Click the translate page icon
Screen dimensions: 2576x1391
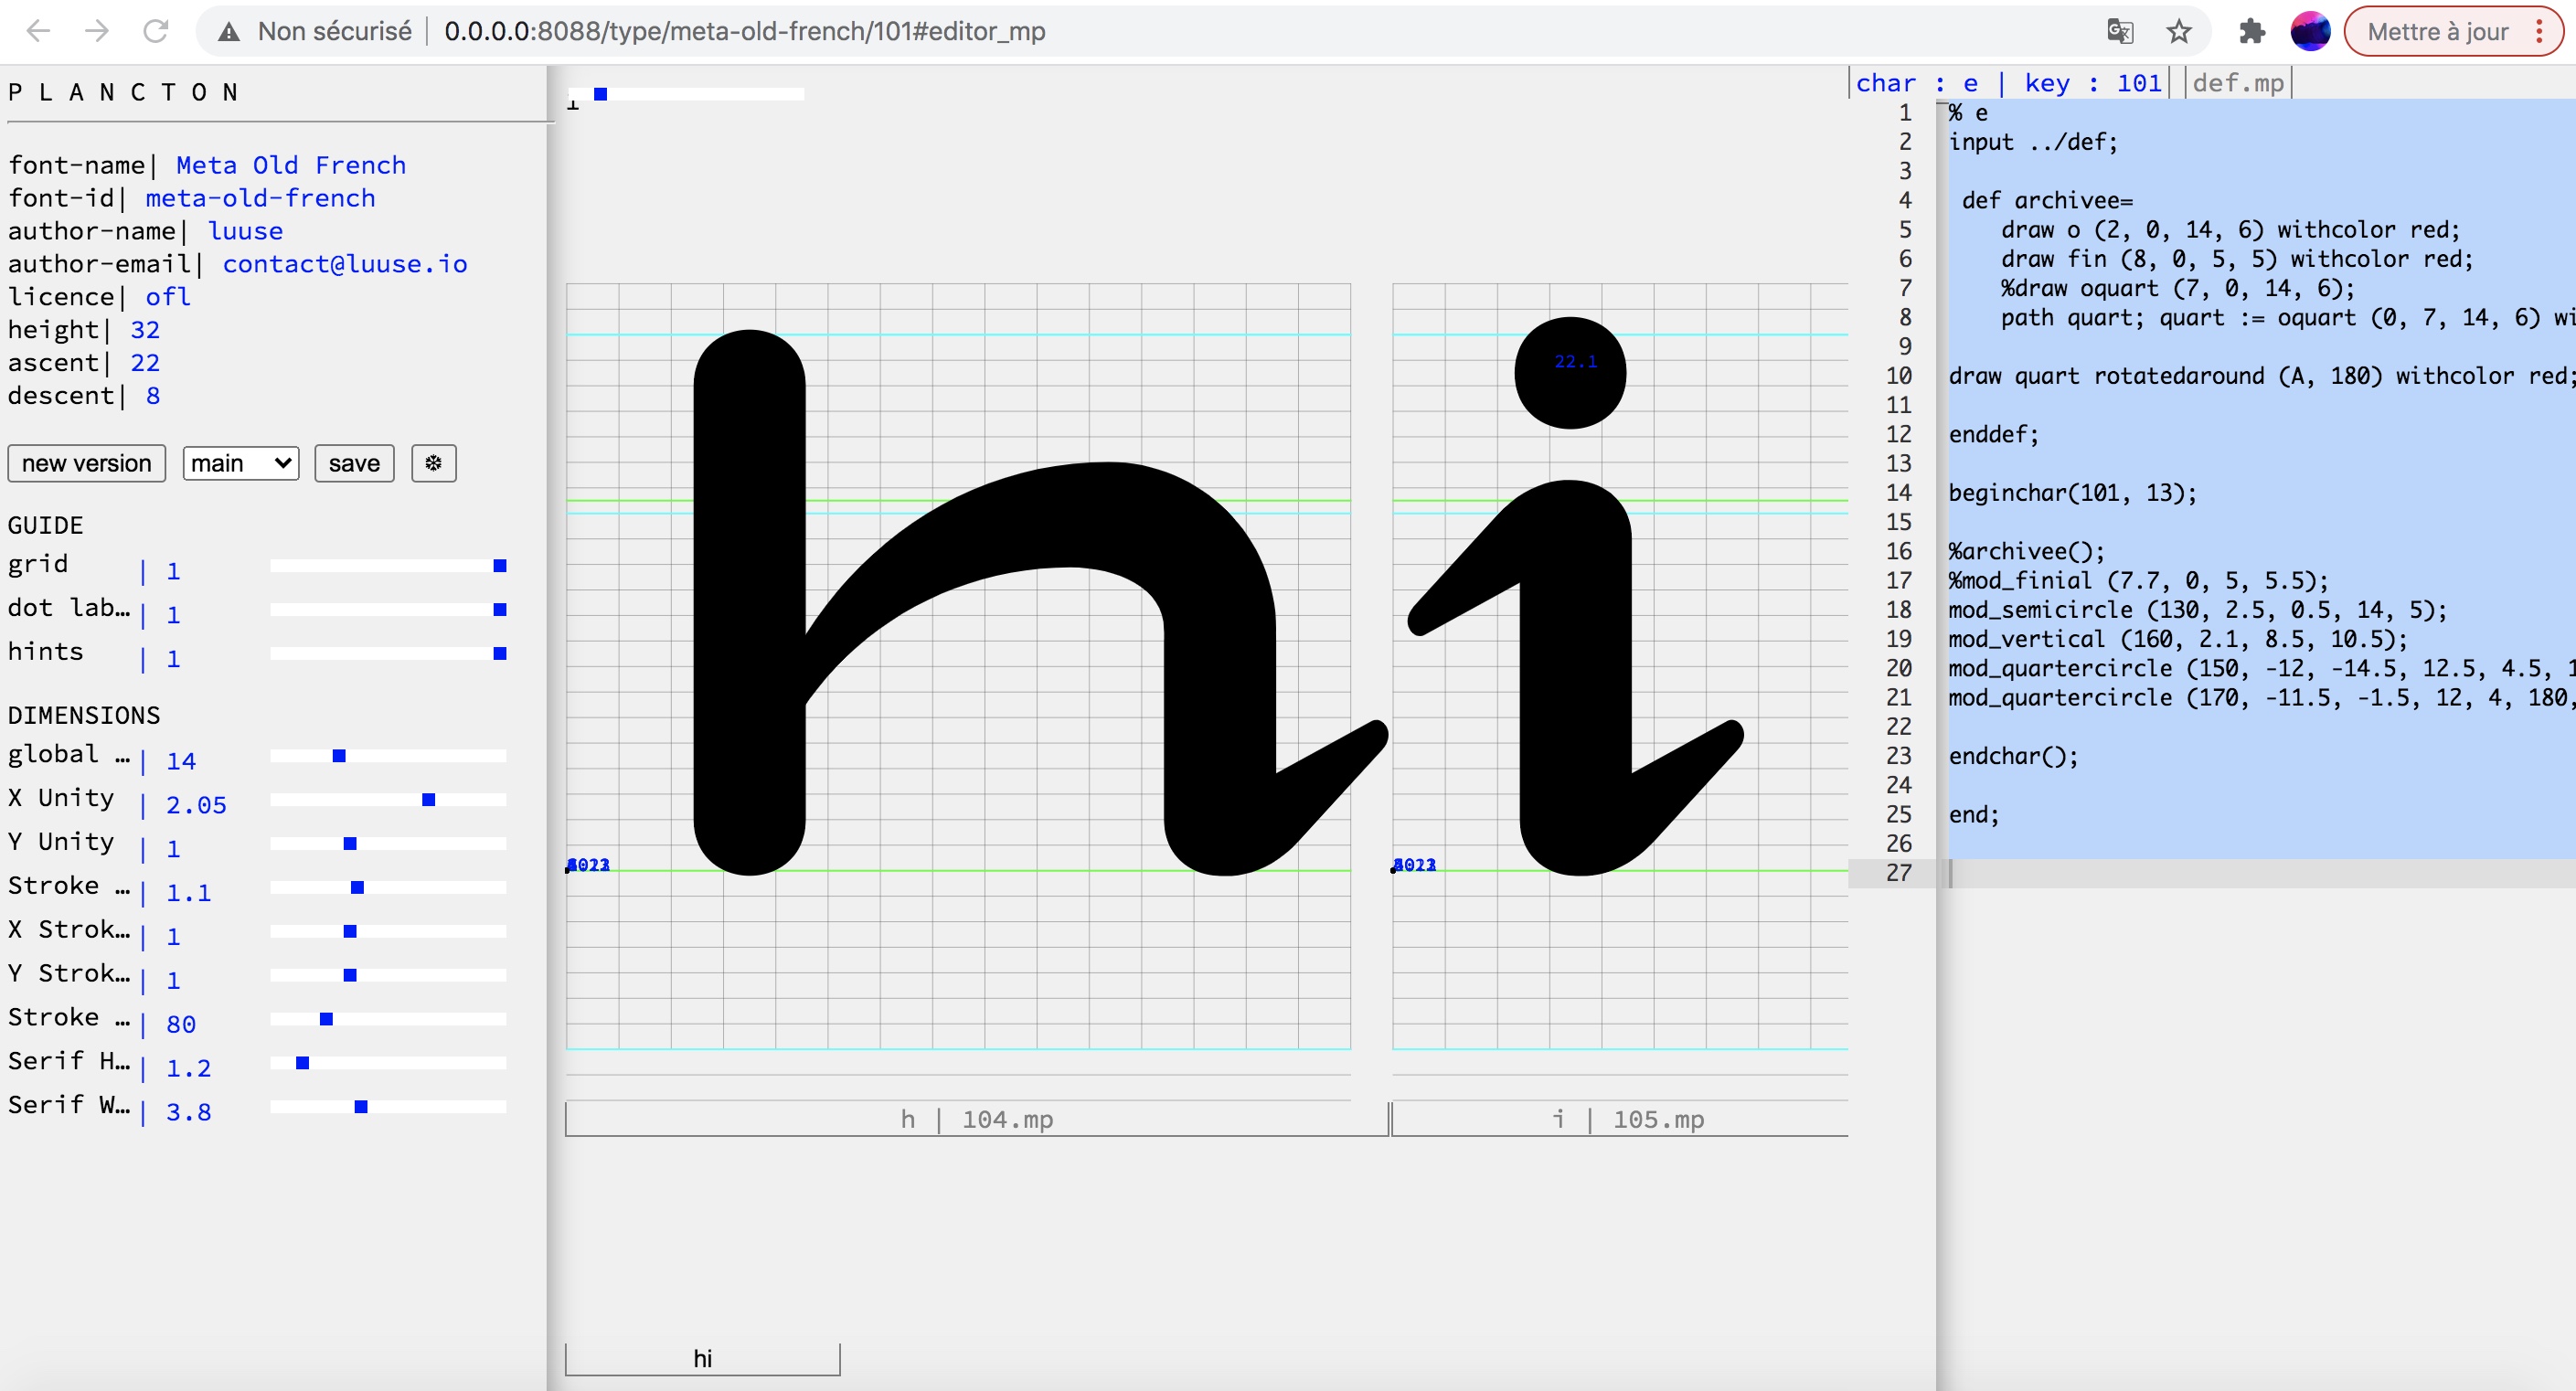pyautogui.click(x=2119, y=31)
